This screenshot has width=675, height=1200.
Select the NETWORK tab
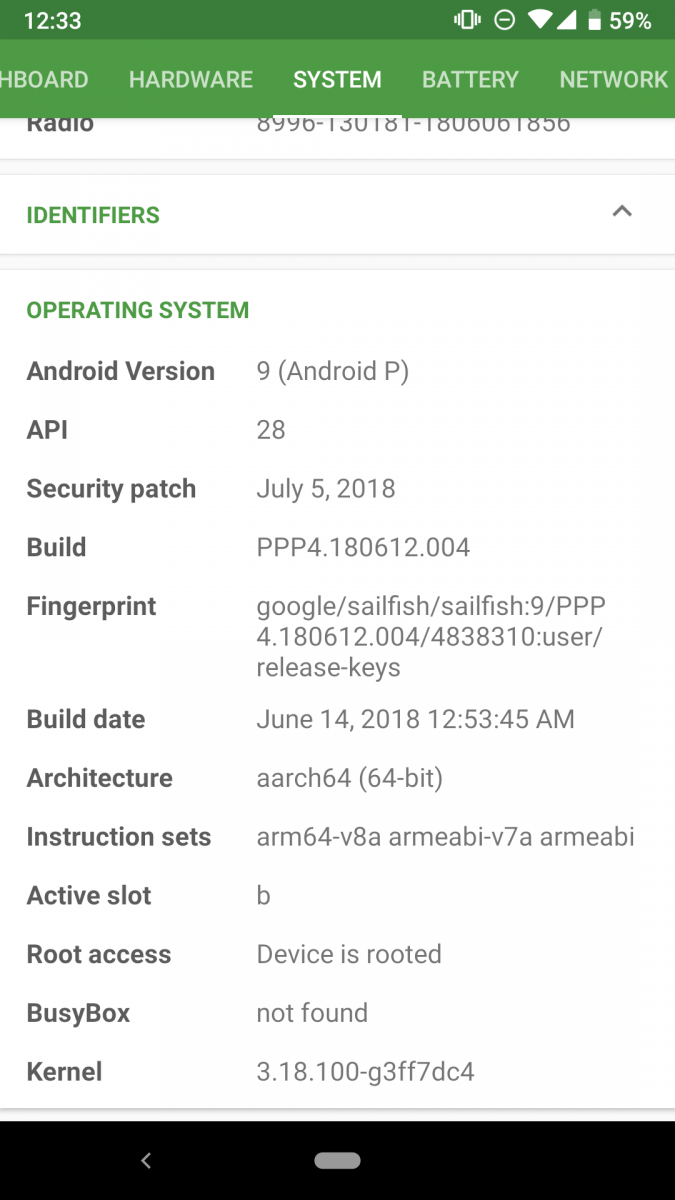click(614, 79)
